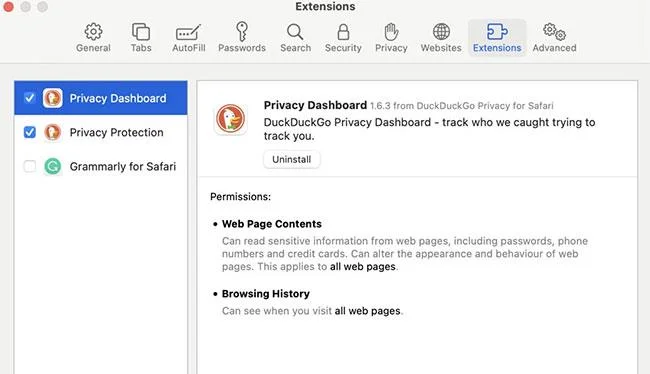Uncheck the Privacy Protection extension checkbox

[x=29, y=132]
